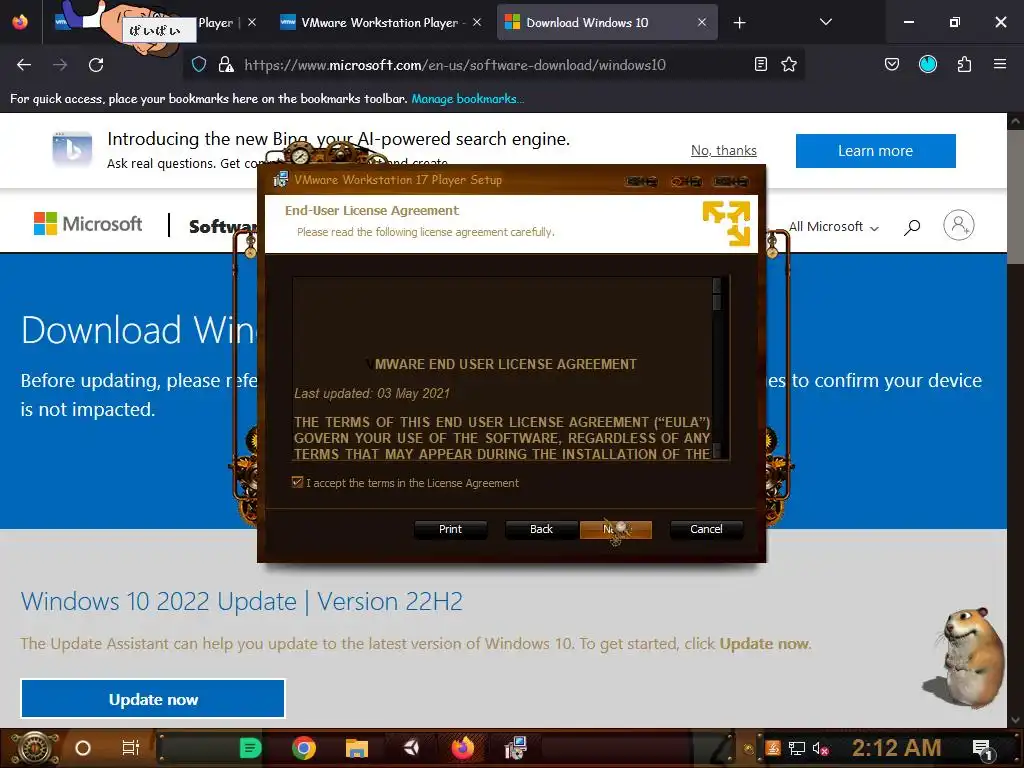This screenshot has width=1024, height=768.
Task: Click the 2:12 AM taskbar clock
Action: (896, 748)
